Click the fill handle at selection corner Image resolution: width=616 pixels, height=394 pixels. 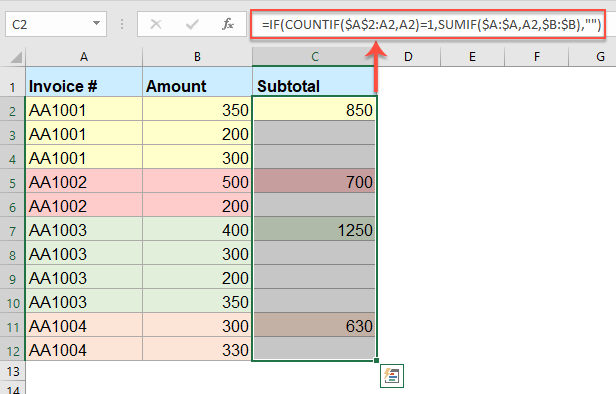click(376, 360)
